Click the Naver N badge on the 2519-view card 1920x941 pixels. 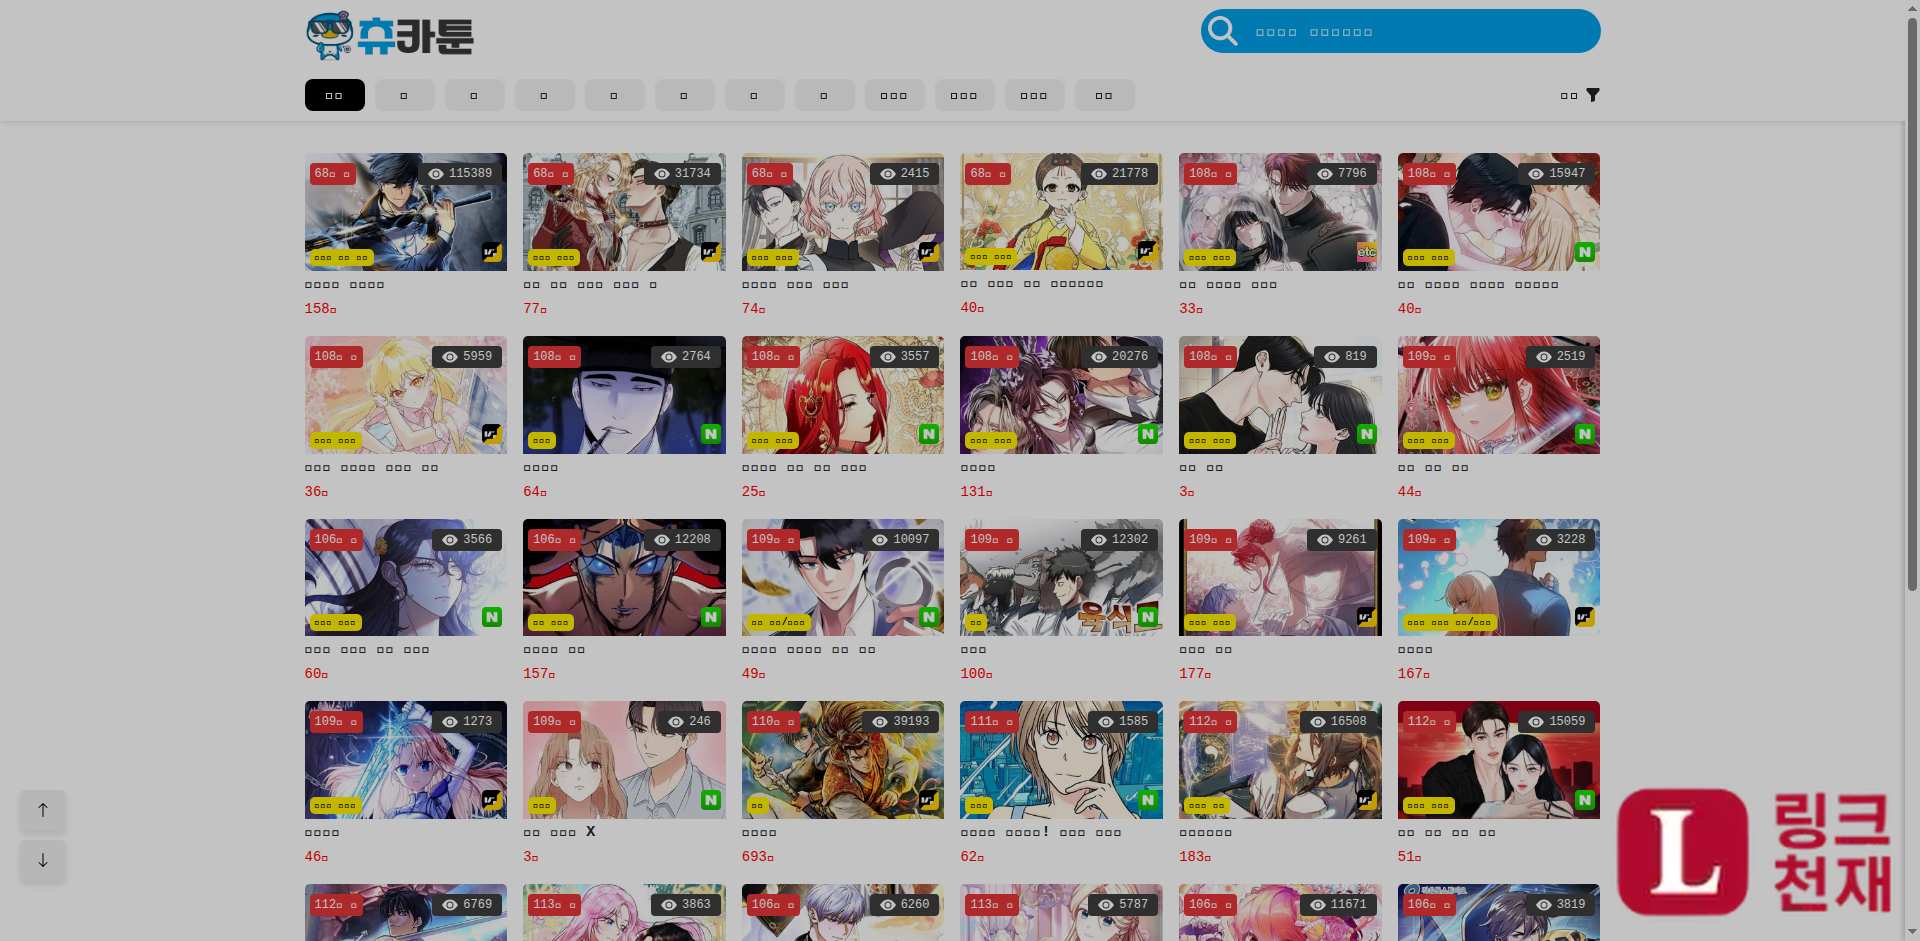pos(1585,434)
